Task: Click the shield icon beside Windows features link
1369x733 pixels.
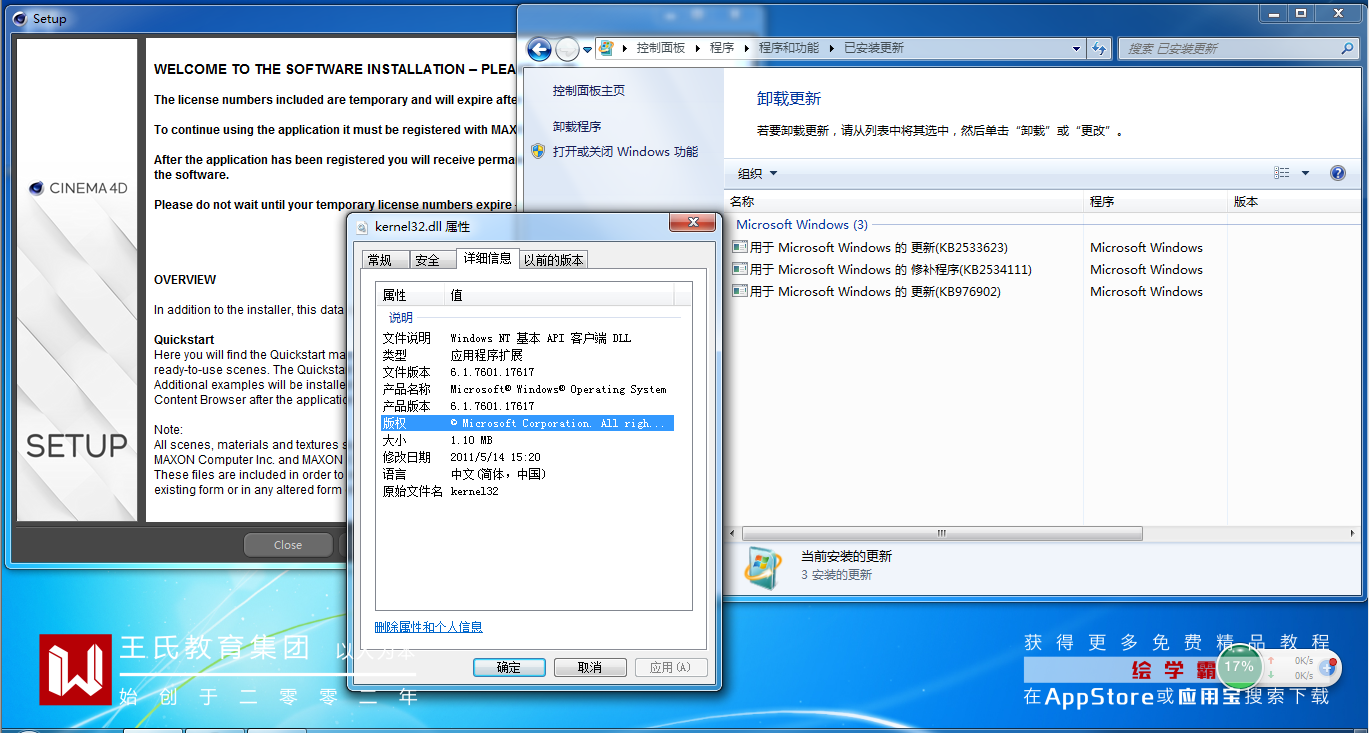Action: pyautogui.click(x=538, y=152)
